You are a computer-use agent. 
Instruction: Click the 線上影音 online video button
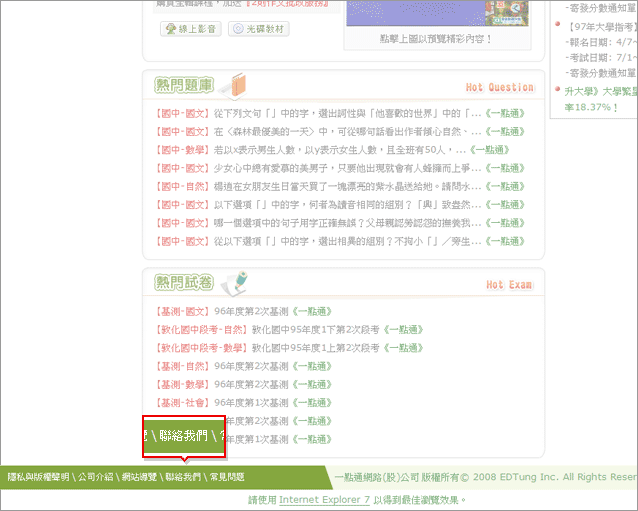pos(190,29)
